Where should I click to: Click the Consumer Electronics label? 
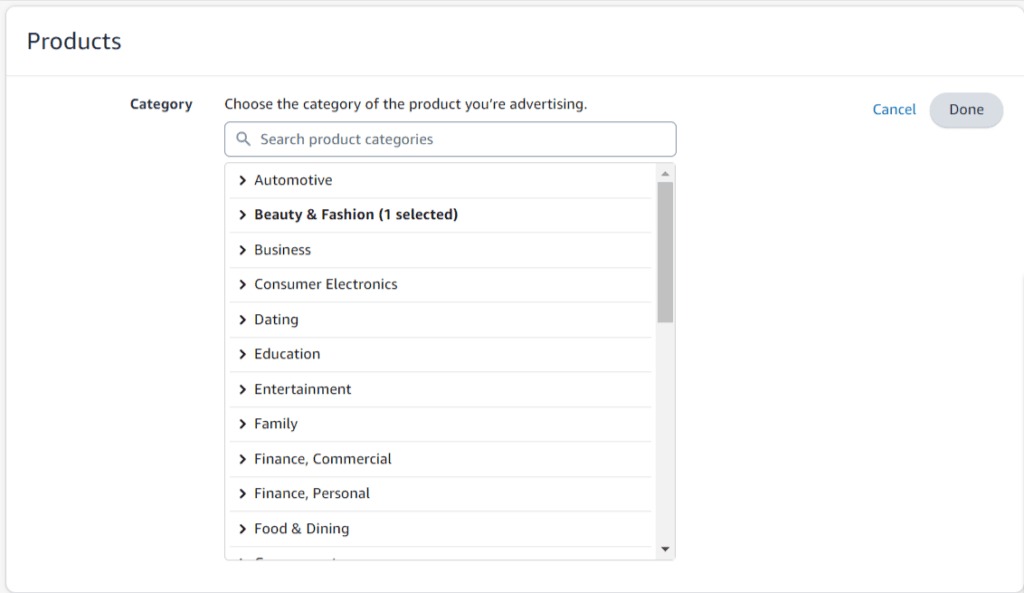click(325, 285)
